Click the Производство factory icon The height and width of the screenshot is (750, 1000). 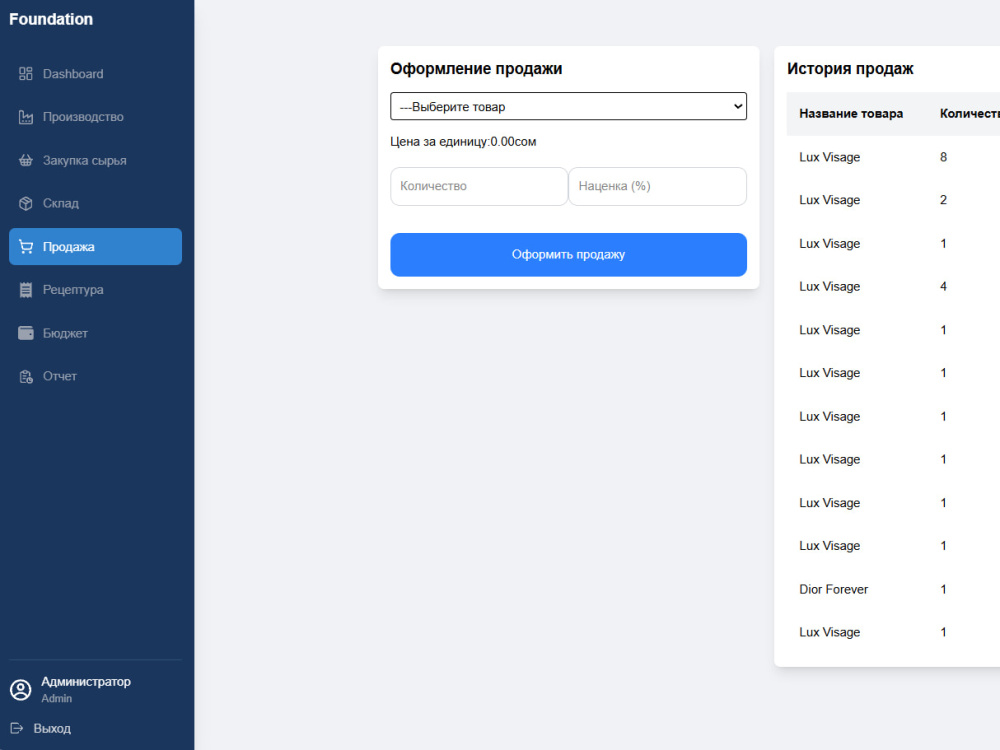[x=26, y=117]
